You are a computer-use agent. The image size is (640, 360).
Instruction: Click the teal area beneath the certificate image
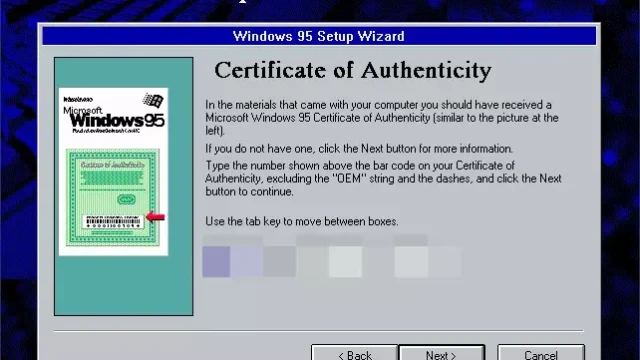[x=124, y=285]
